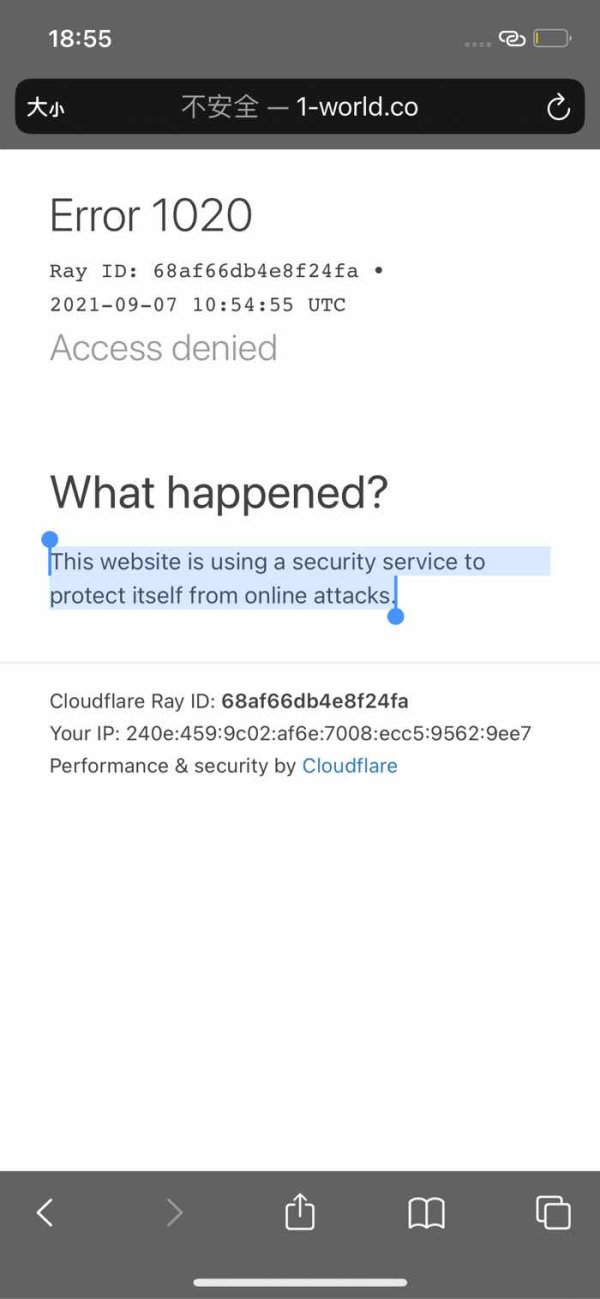Tap the Error 1020 heading
This screenshot has height=1299, width=600.
point(151,215)
